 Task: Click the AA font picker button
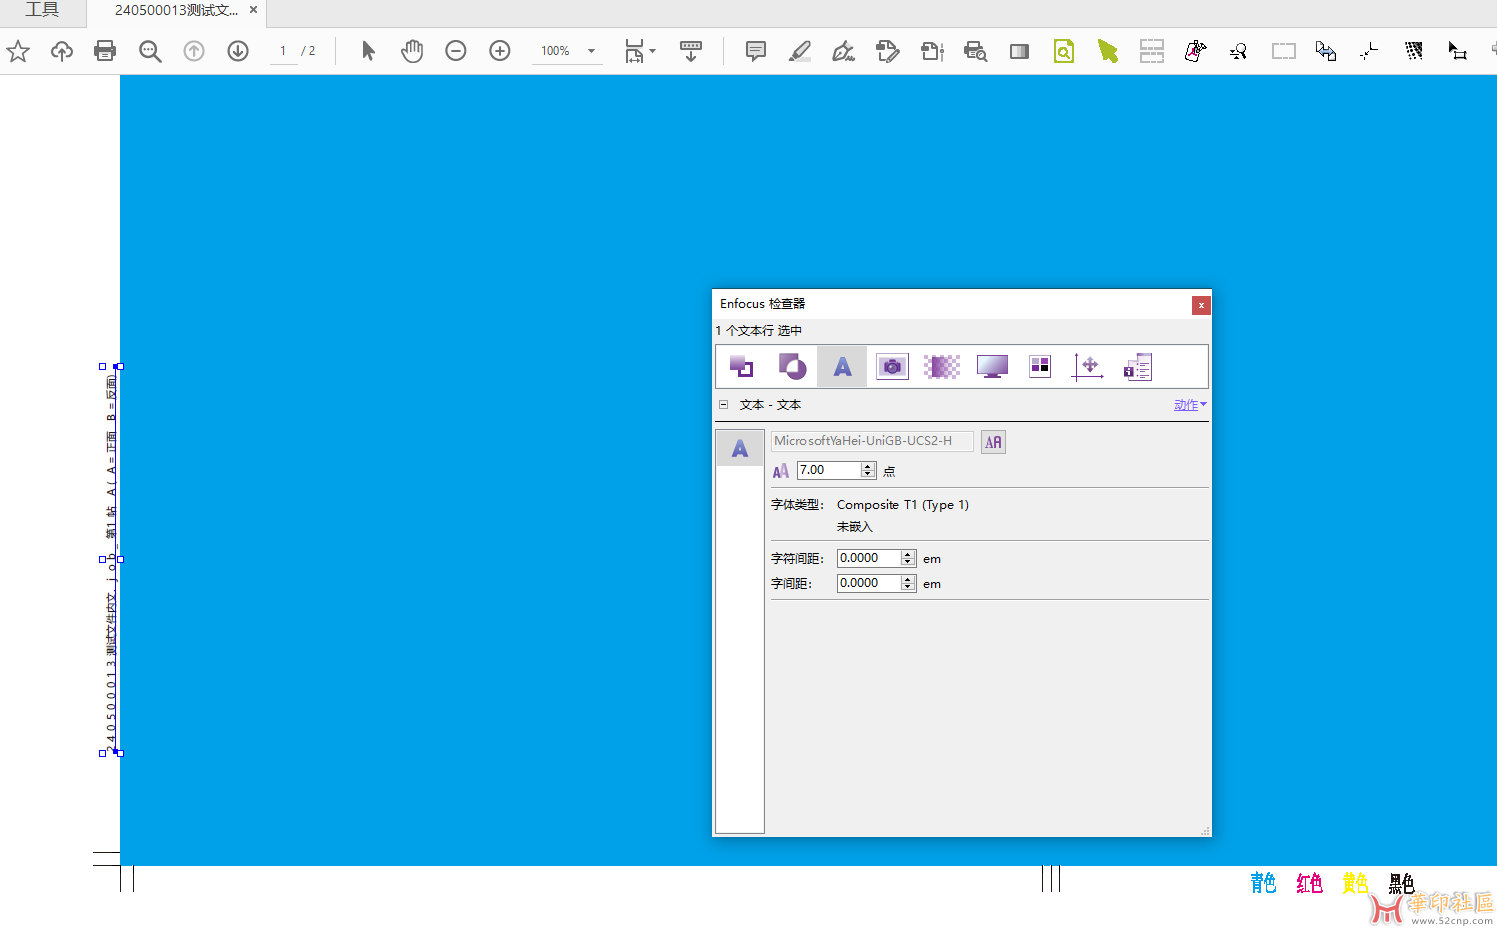993,442
